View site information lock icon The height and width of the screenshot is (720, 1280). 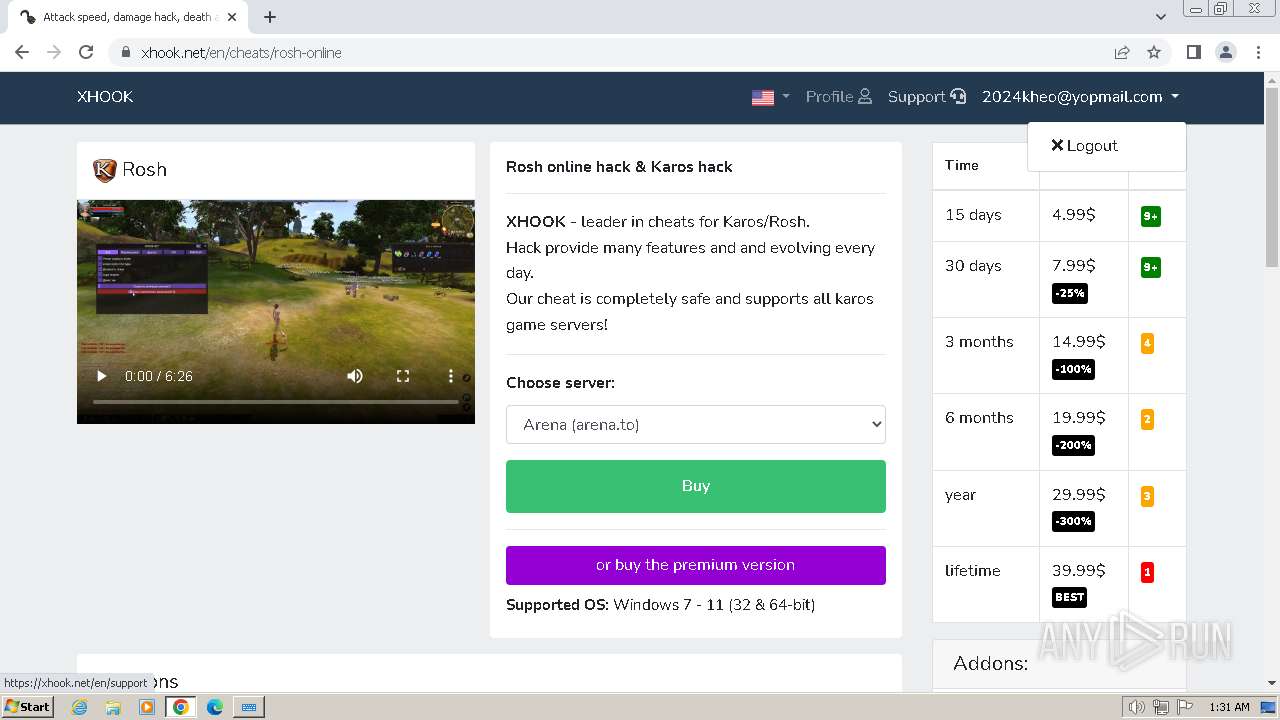coord(125,52)
